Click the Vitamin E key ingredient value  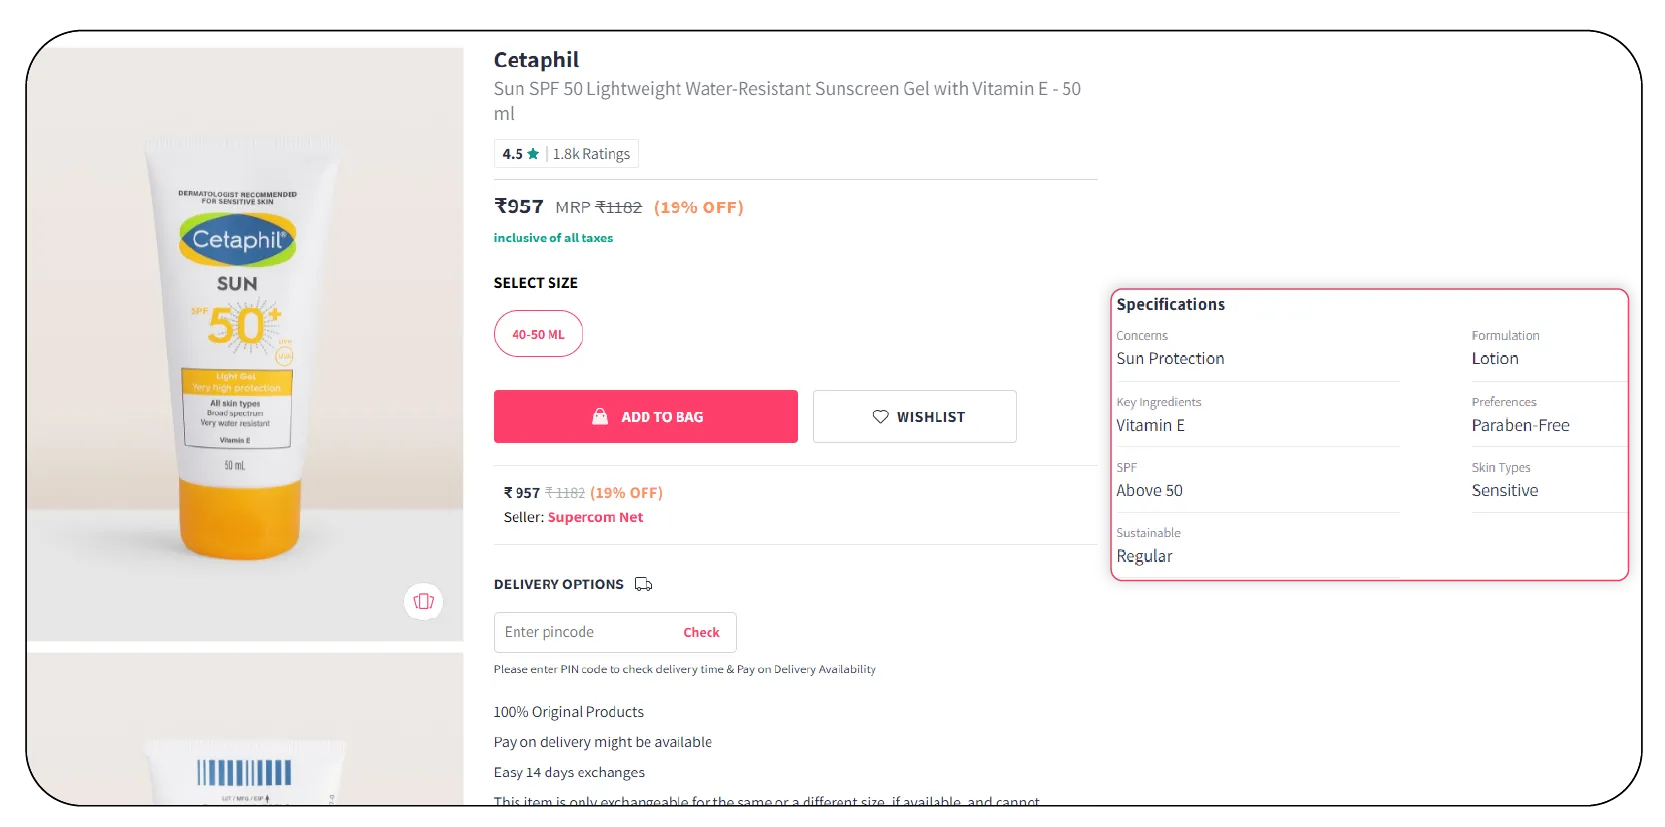click(1150, 425)
